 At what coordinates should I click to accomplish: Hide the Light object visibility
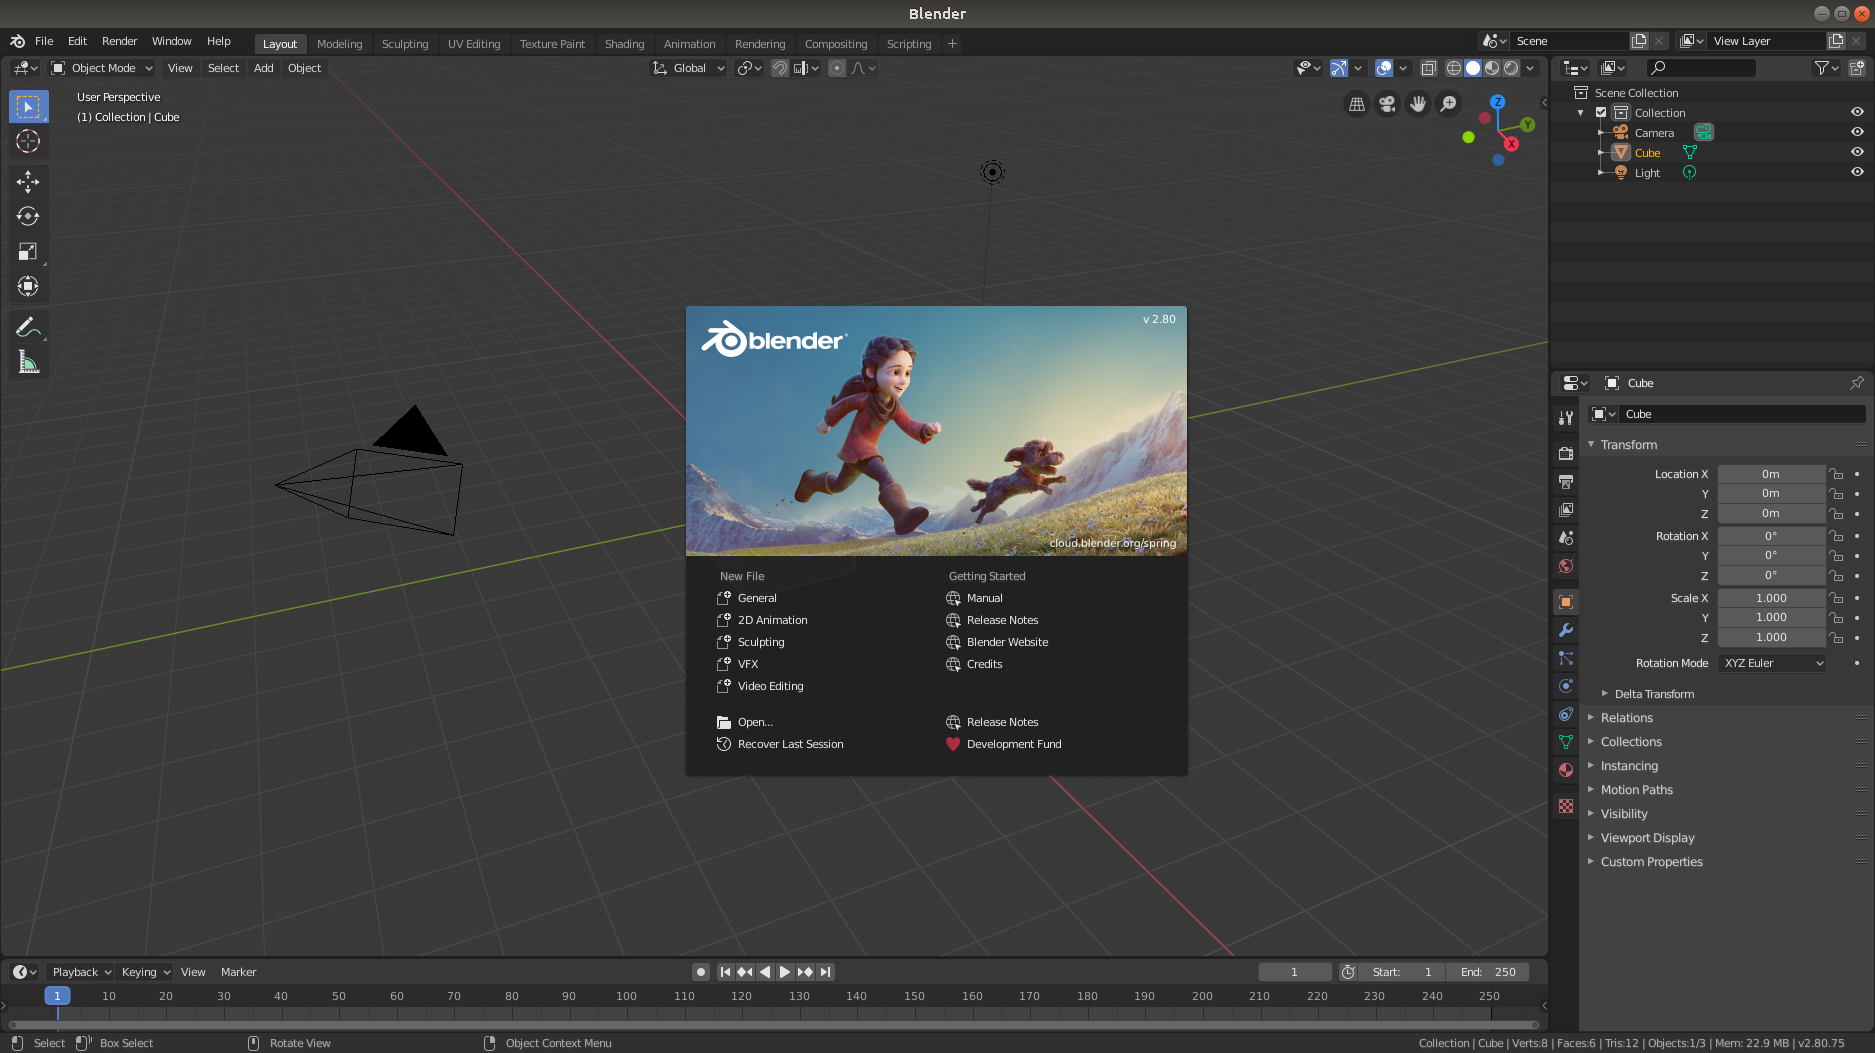[x=1857, y=172]
